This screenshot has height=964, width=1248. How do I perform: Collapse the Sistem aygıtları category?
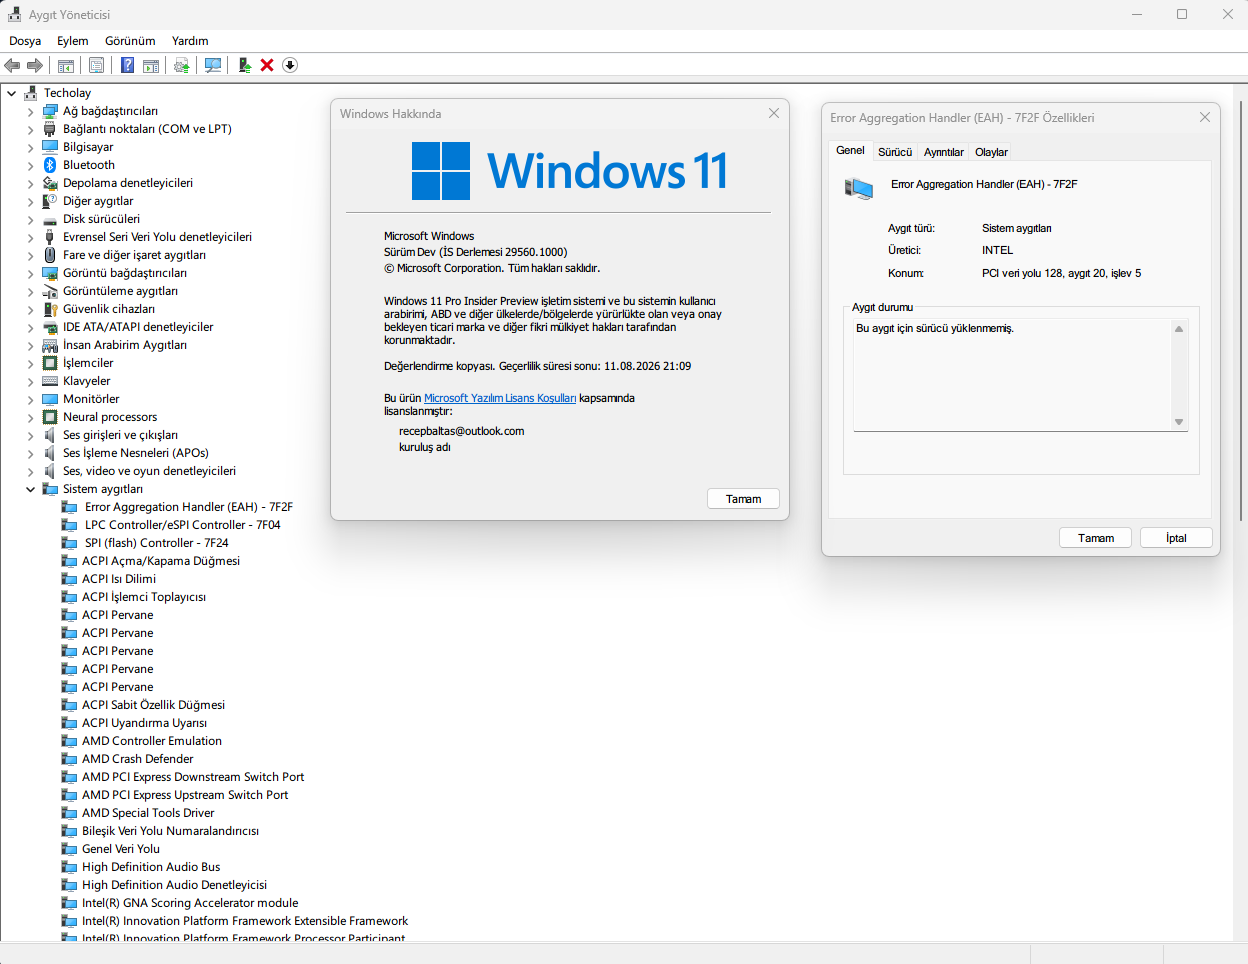[30, 489]
